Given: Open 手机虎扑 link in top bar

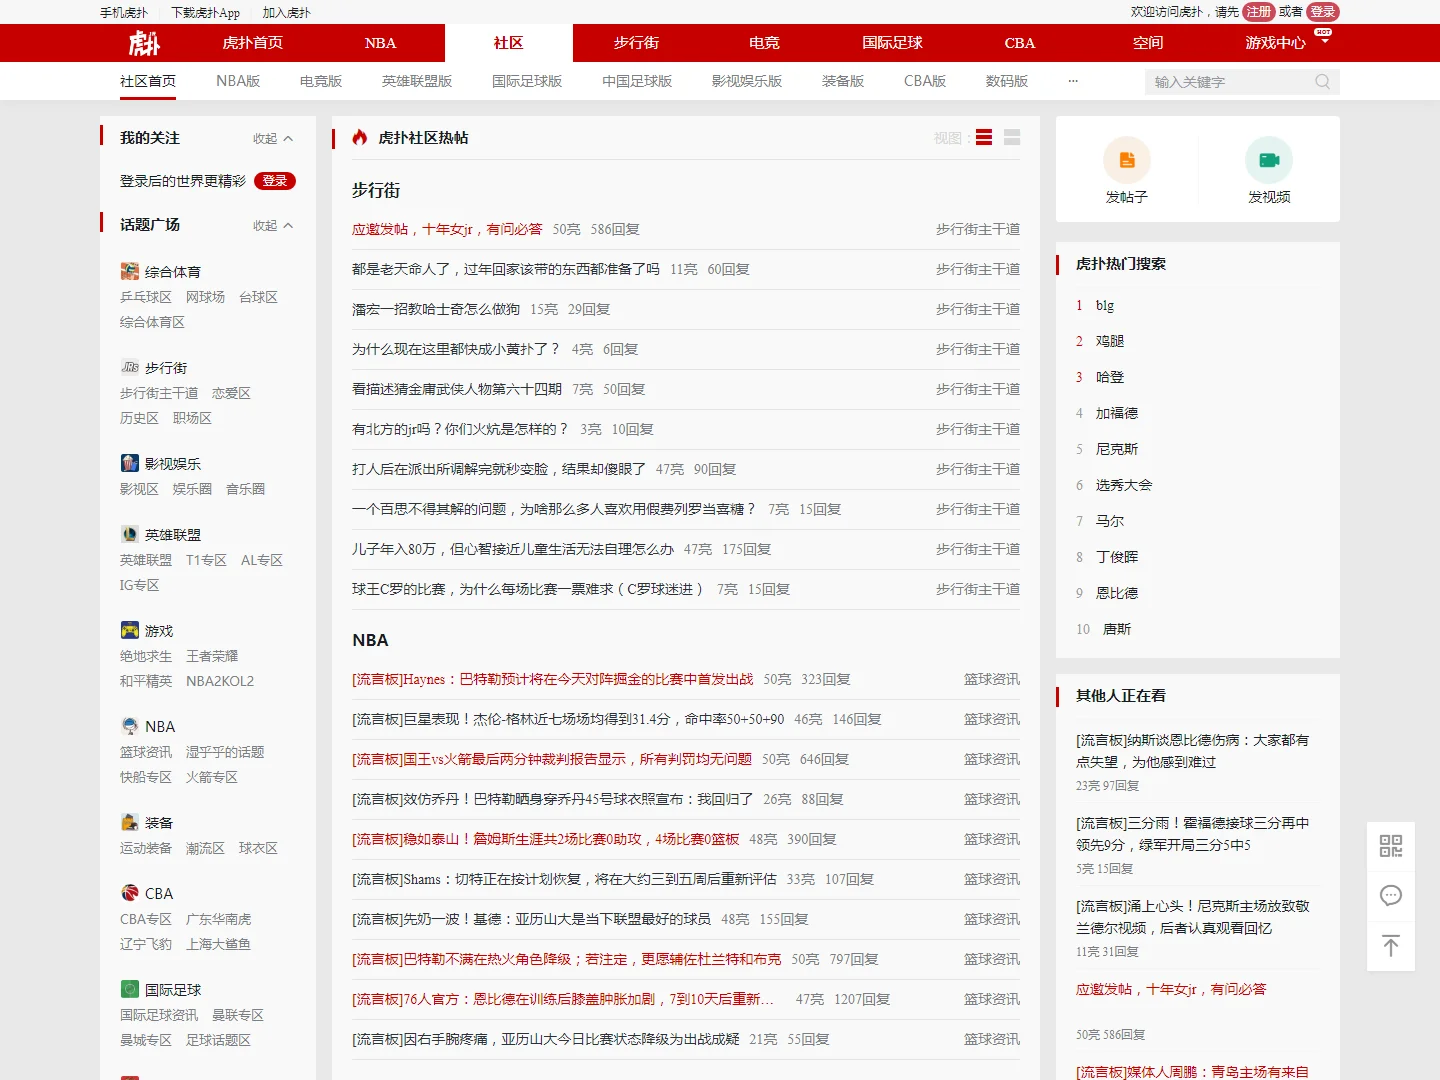Looking at the screenshot, I should tap(124, 13).
